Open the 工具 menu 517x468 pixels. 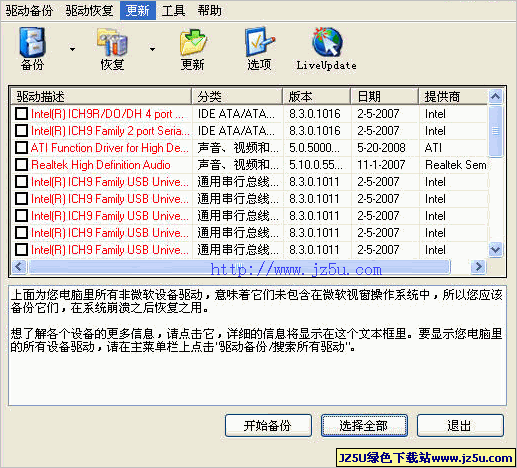173,11
